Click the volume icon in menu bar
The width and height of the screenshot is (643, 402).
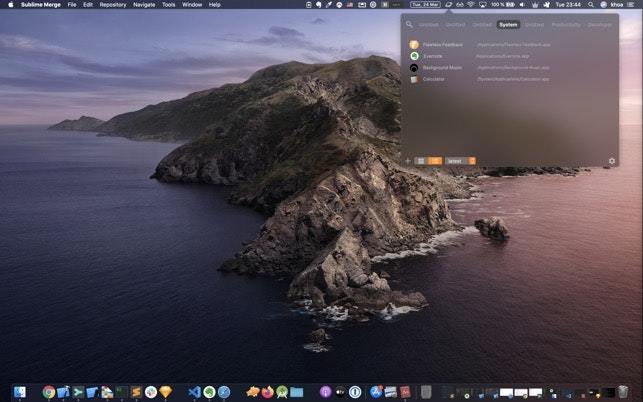[x=522, y=5]
